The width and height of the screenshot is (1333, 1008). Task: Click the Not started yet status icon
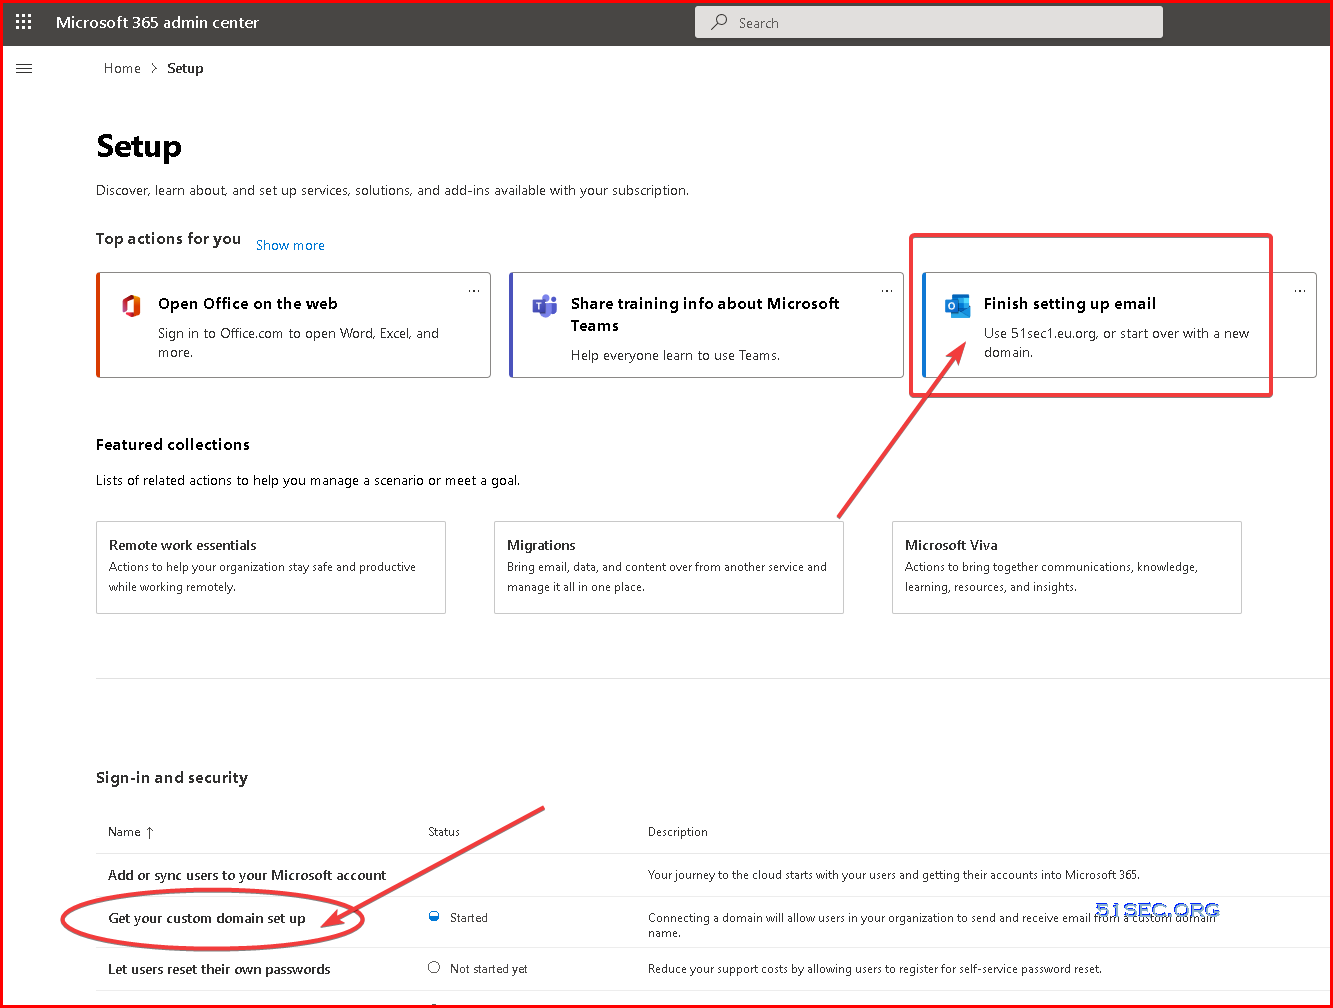click(434, 967)
